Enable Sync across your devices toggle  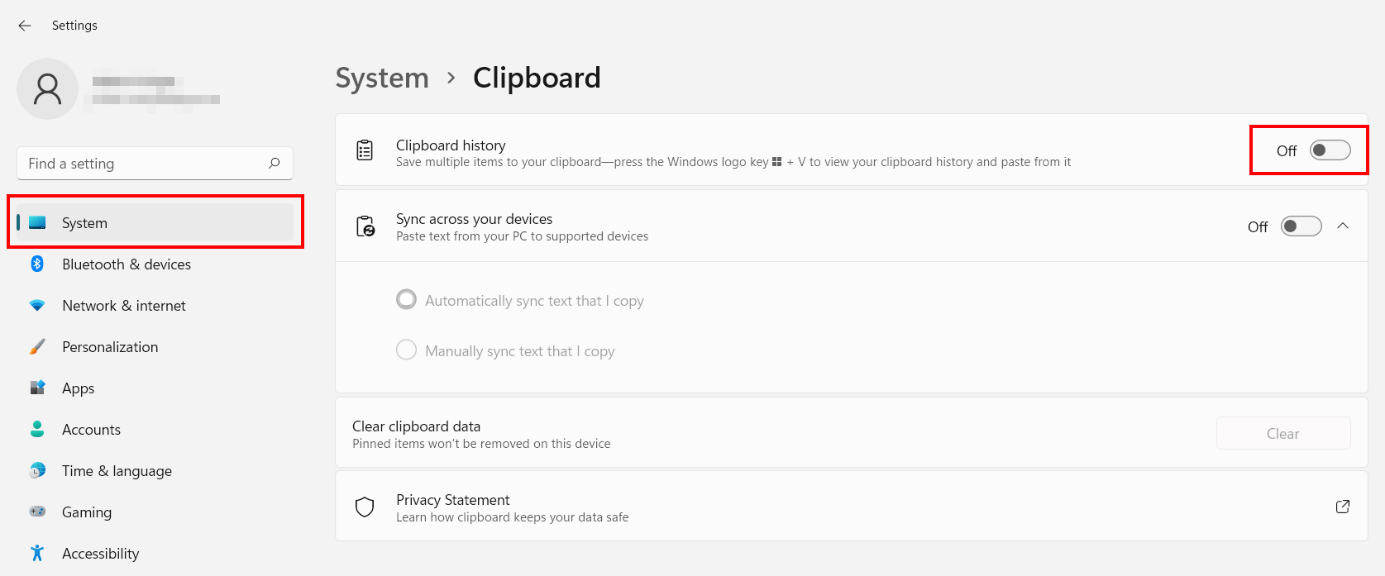[1302, 226]
